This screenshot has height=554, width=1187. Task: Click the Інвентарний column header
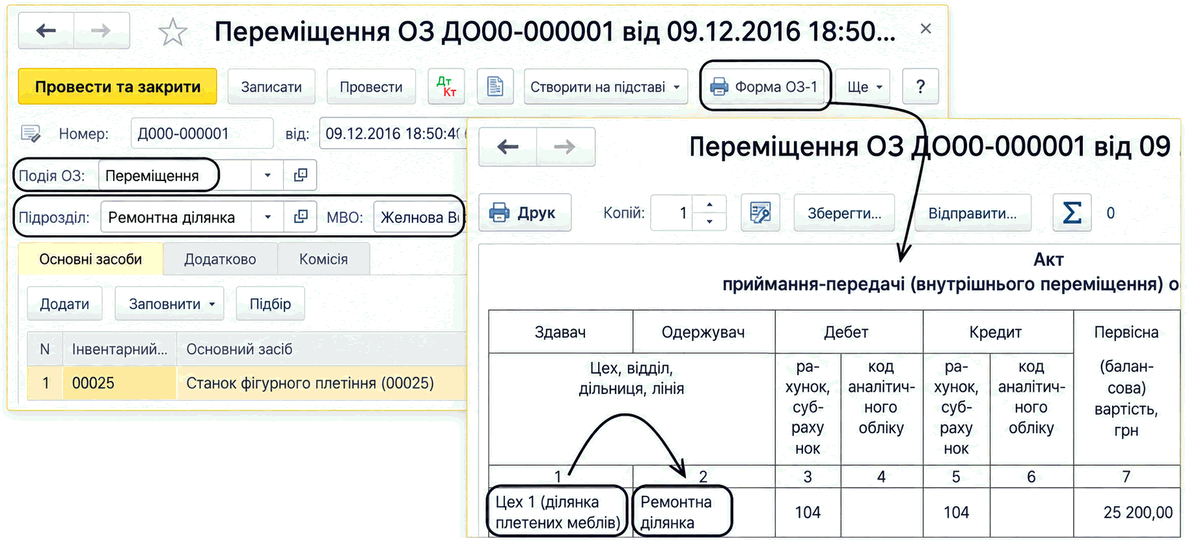pos(120,350)
